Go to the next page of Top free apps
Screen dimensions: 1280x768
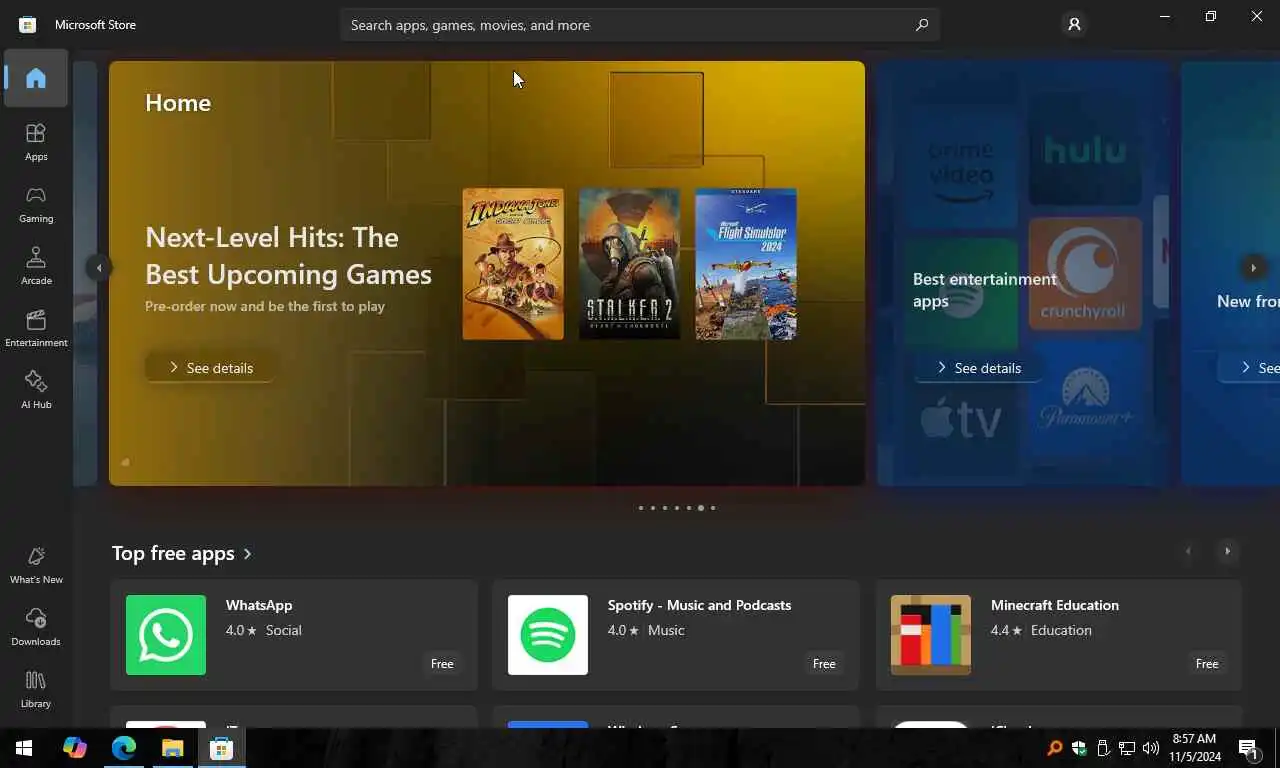tap(1228, 551)
